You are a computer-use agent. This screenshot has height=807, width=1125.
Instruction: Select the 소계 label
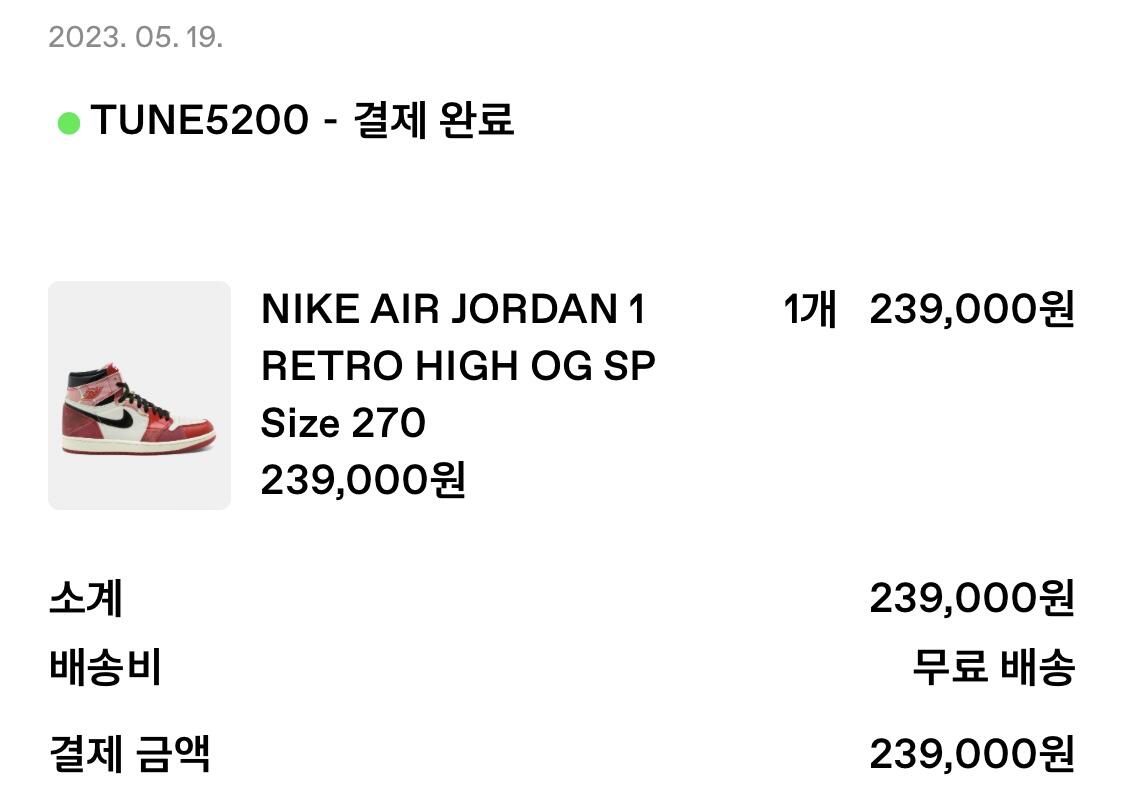coord(86,599)
